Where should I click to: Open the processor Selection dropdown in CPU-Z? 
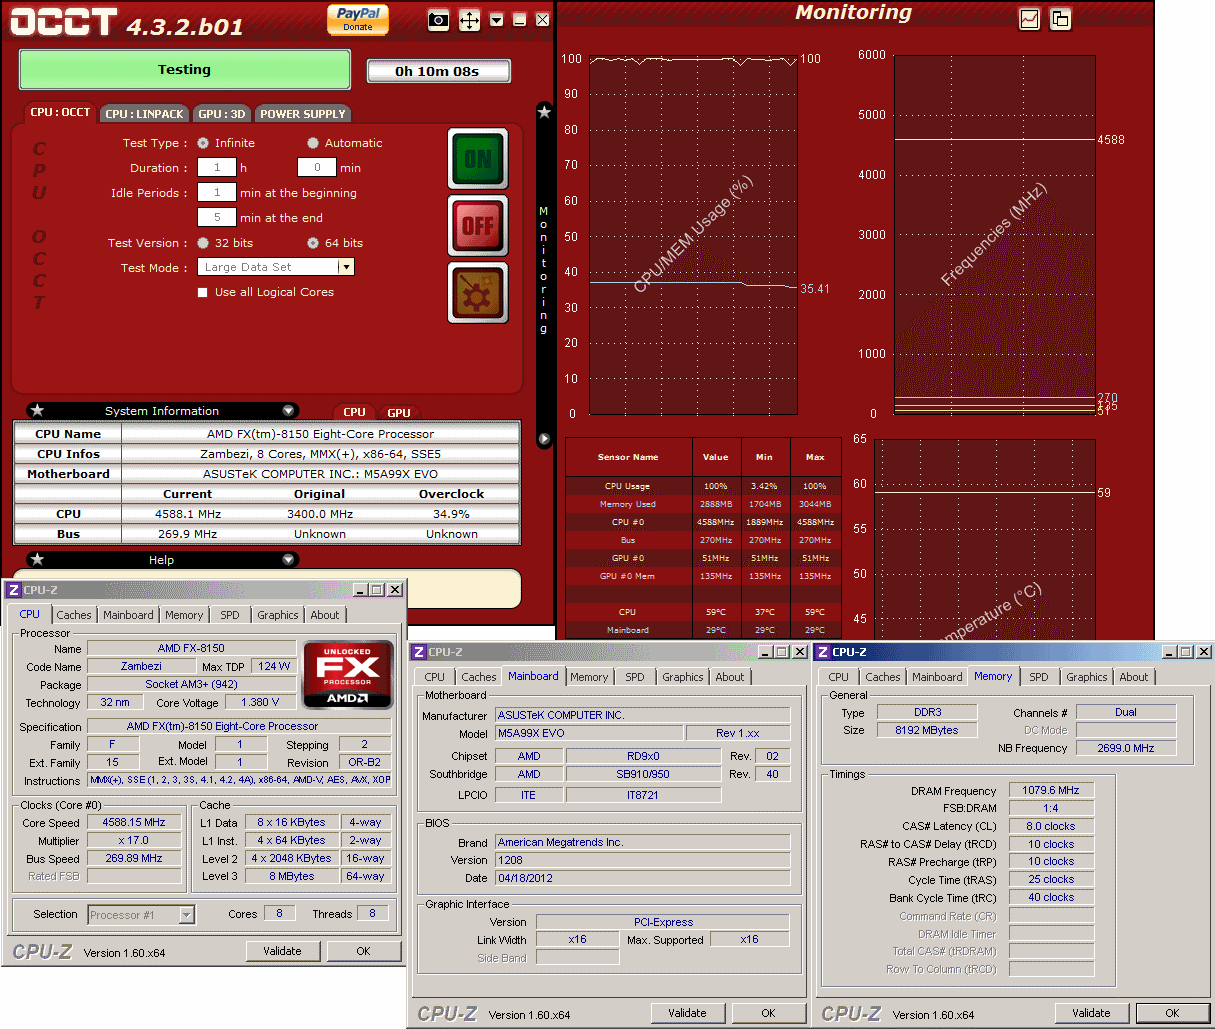(x=186, y=915)
